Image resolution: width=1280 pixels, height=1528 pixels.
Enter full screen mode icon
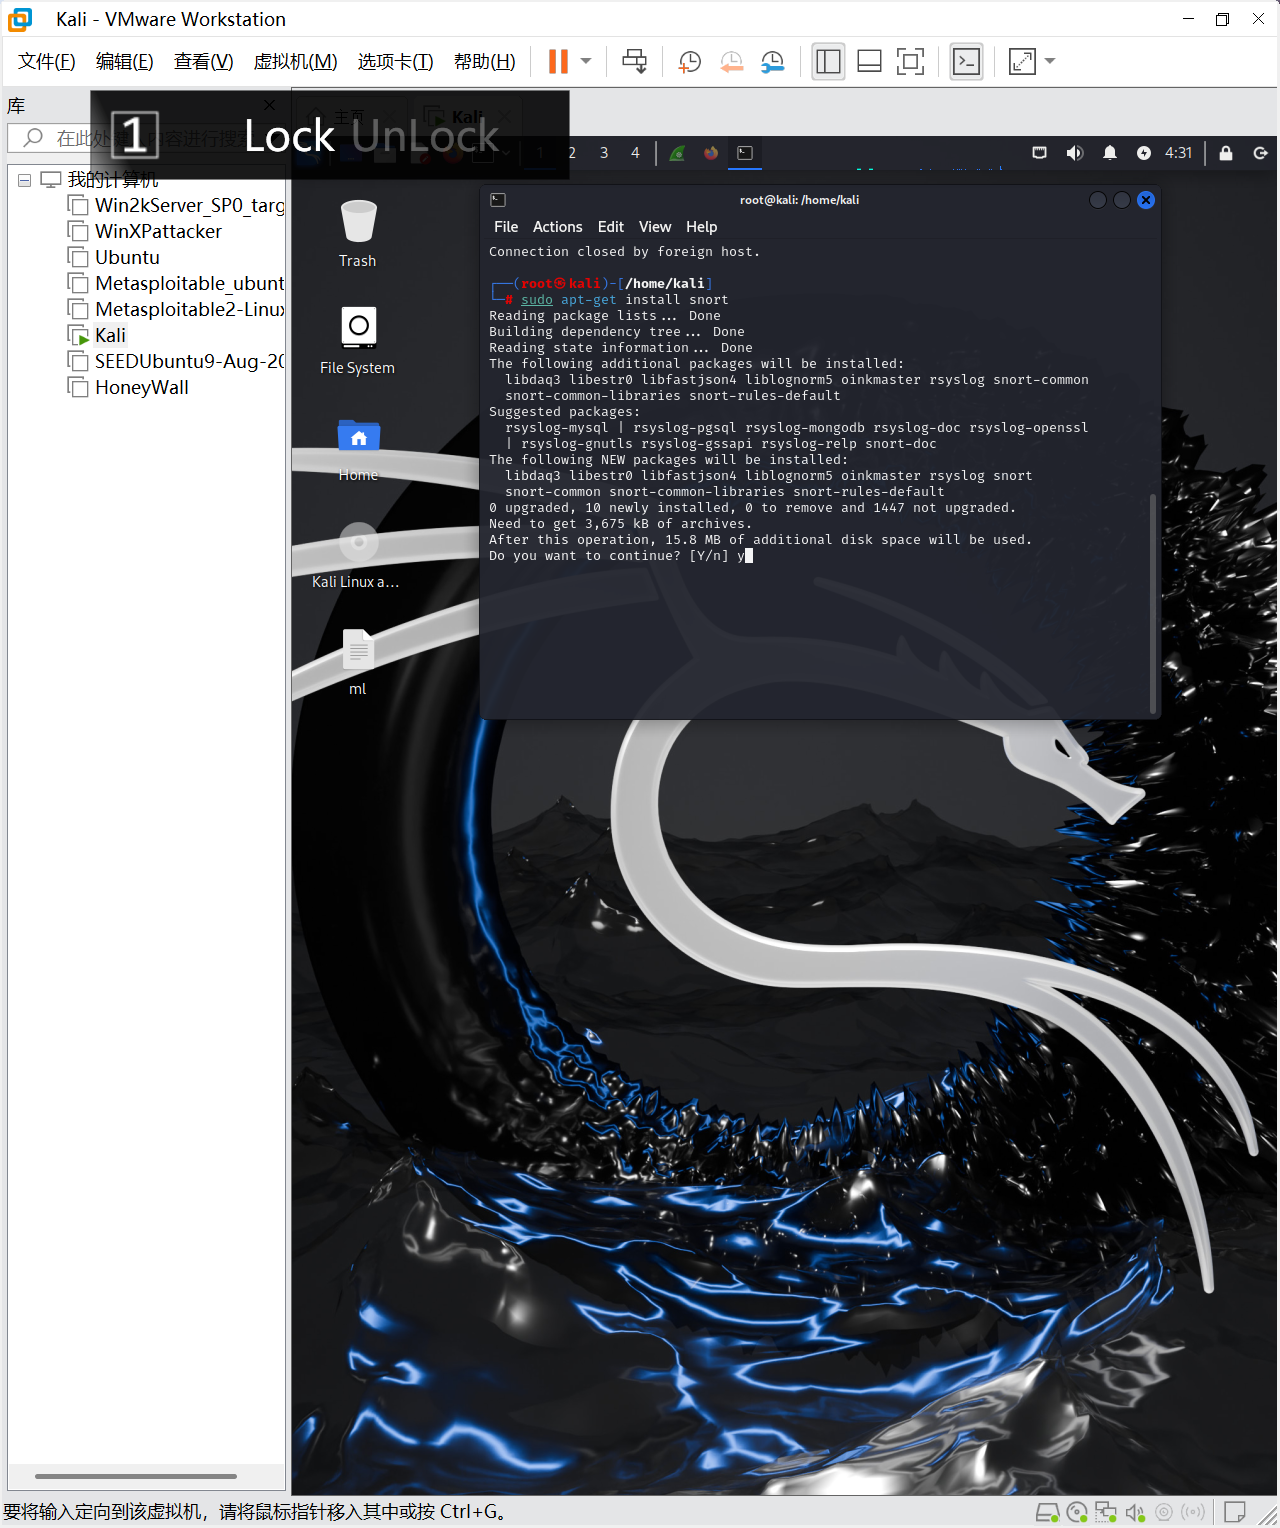910,62
